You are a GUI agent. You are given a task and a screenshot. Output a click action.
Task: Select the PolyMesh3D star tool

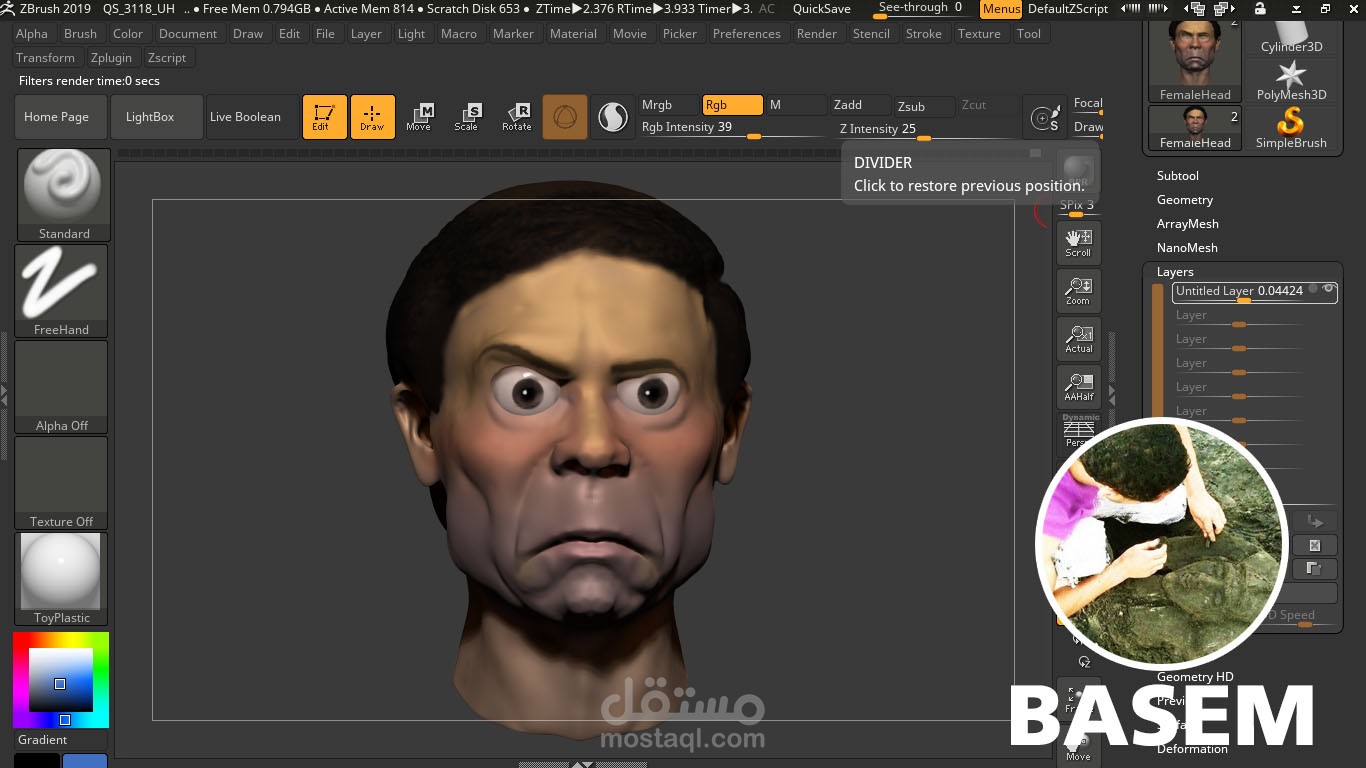click(x=1291, y=81)
